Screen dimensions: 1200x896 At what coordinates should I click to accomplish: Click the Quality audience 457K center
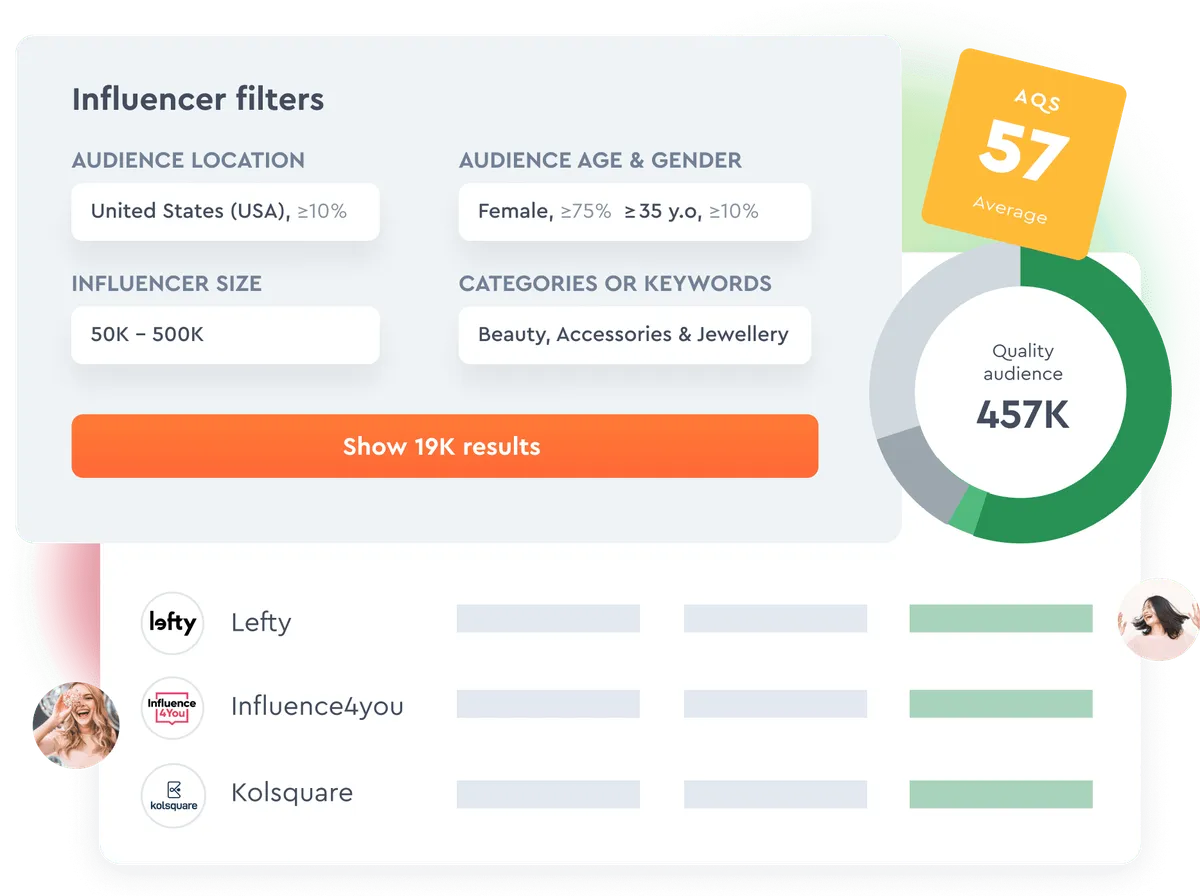tap(1022, 391)
